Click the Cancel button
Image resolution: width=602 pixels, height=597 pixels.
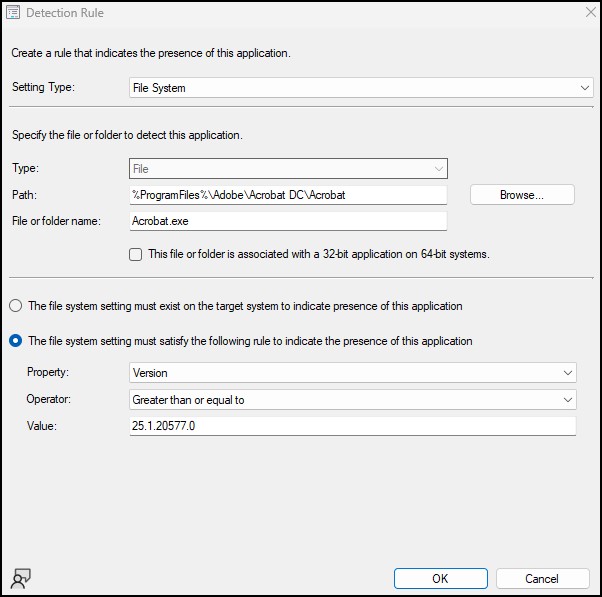542,579
